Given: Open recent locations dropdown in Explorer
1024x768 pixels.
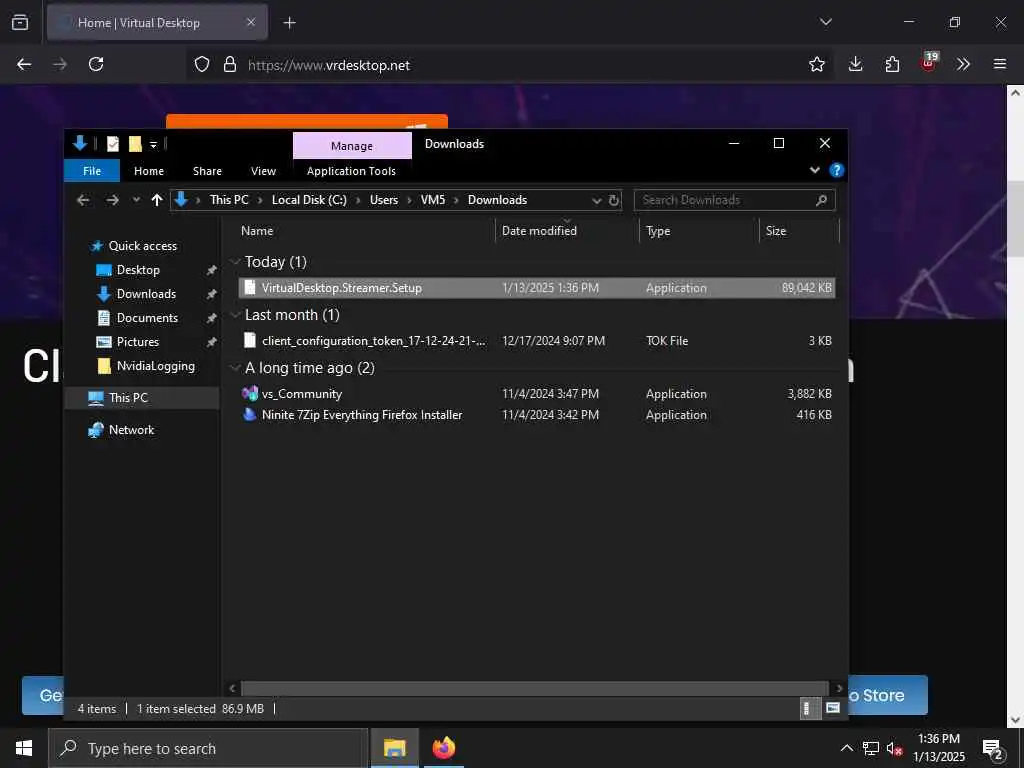Looking at the screenshot, I should (136, 200).
